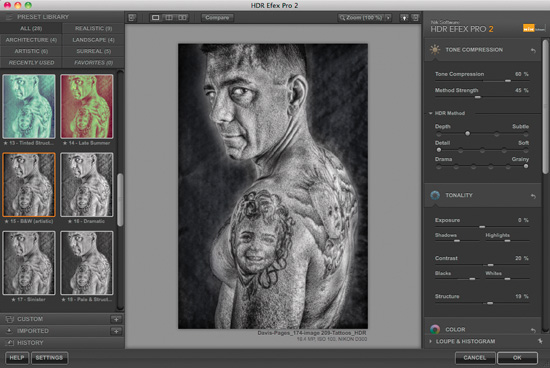
Task: Add a new custom preset with plus button
Action: [116, 319]
